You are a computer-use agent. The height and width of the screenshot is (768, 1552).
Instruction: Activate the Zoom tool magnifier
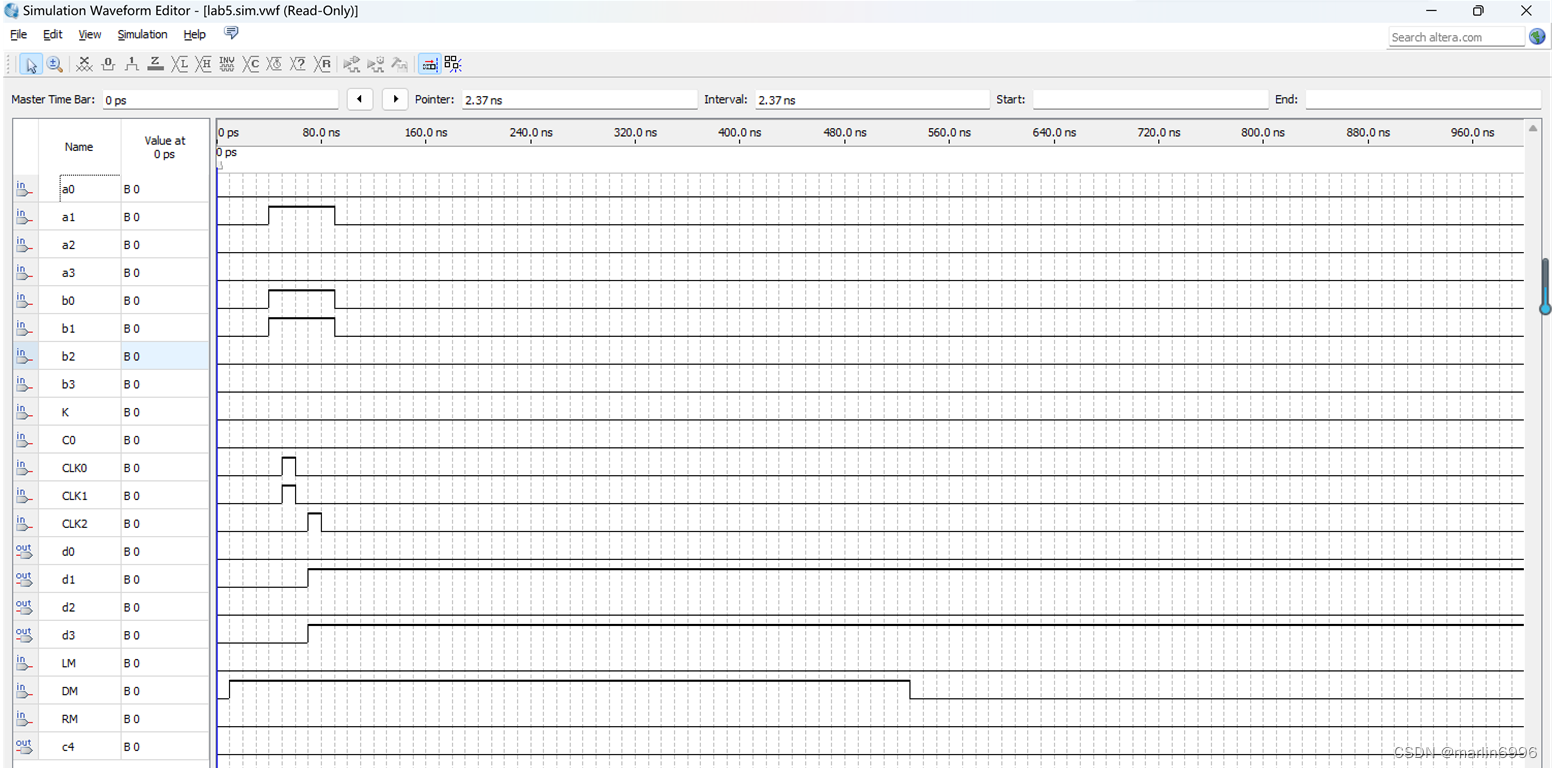[55, 64]
